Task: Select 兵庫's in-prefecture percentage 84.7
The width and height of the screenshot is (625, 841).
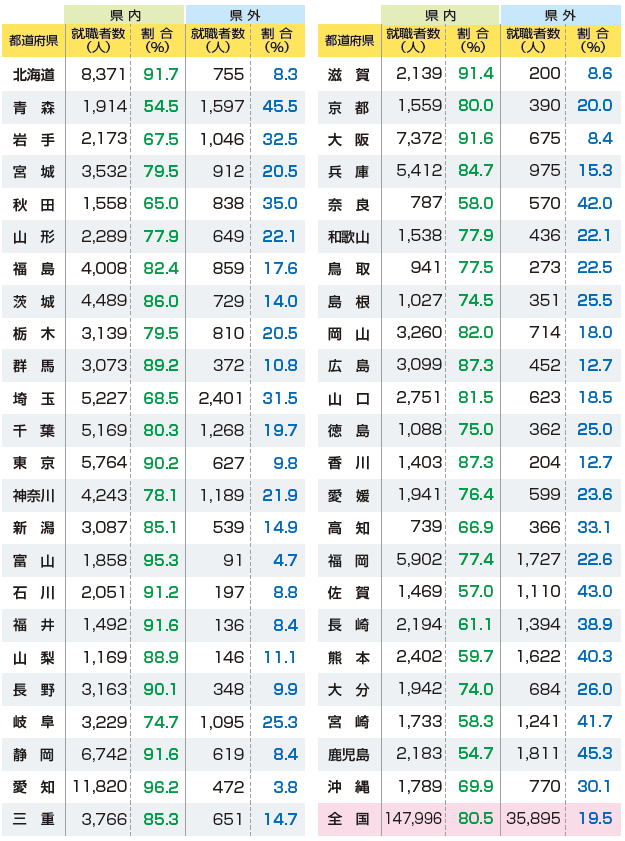Action: 476,171
